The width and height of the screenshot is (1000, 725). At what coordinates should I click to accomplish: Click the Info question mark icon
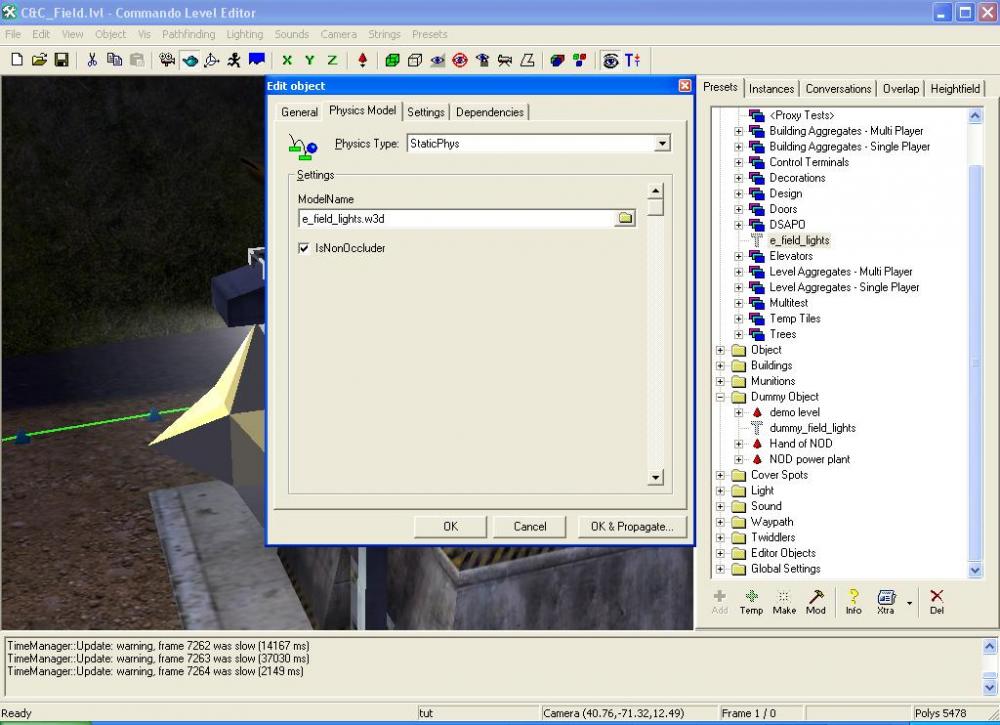(853, 600)
